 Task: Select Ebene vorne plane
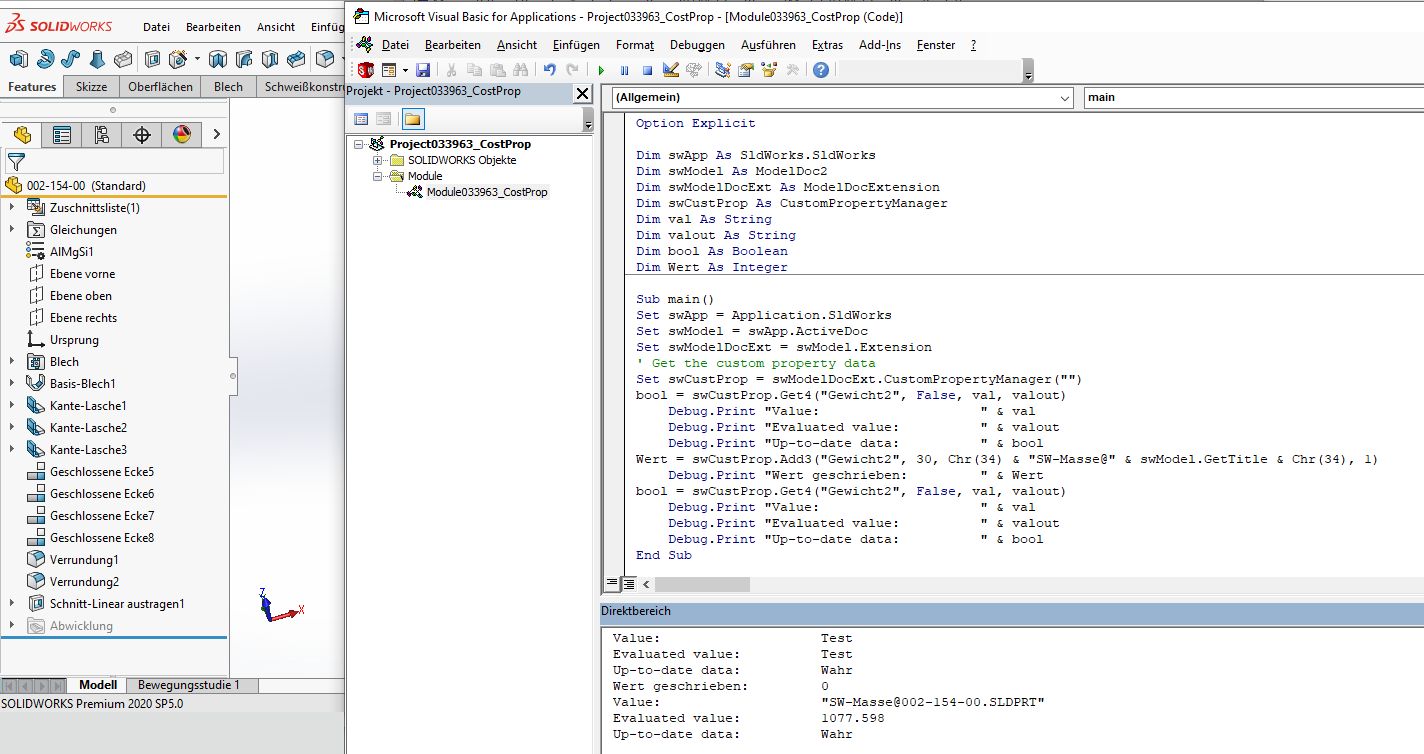click(82, 273)
